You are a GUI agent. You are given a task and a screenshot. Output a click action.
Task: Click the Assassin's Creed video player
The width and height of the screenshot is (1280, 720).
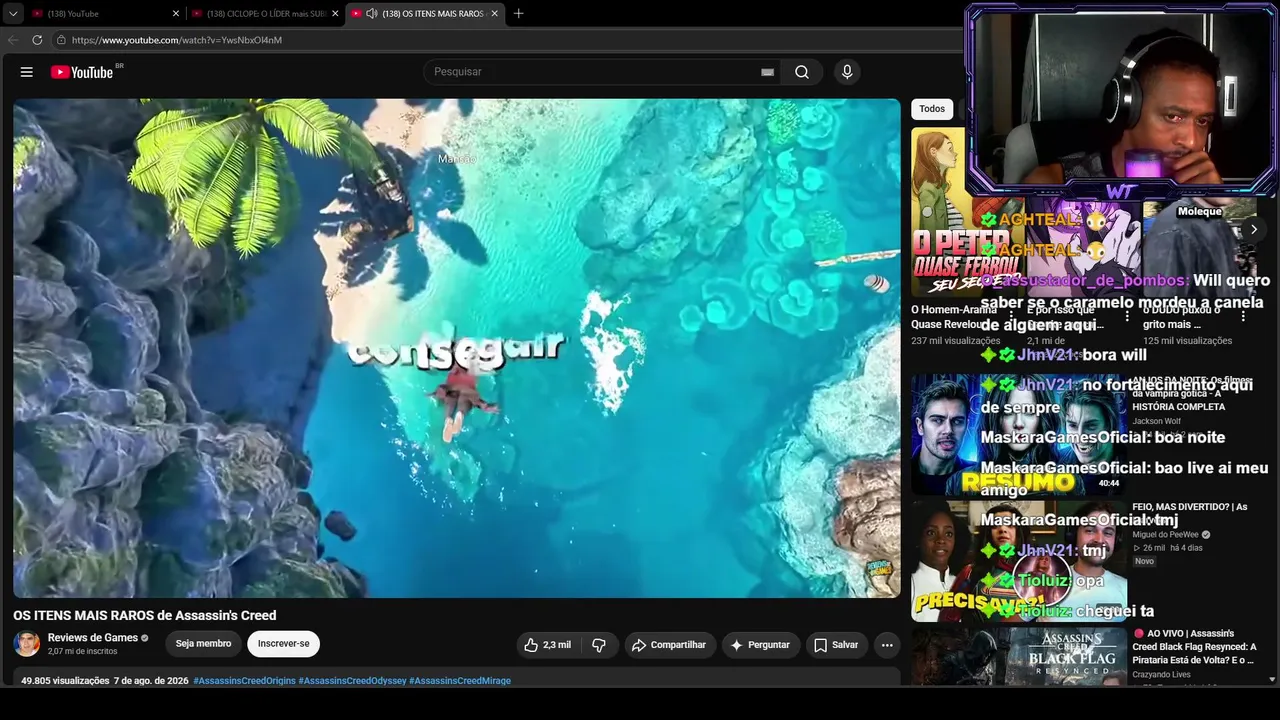[x=456, y=348]
